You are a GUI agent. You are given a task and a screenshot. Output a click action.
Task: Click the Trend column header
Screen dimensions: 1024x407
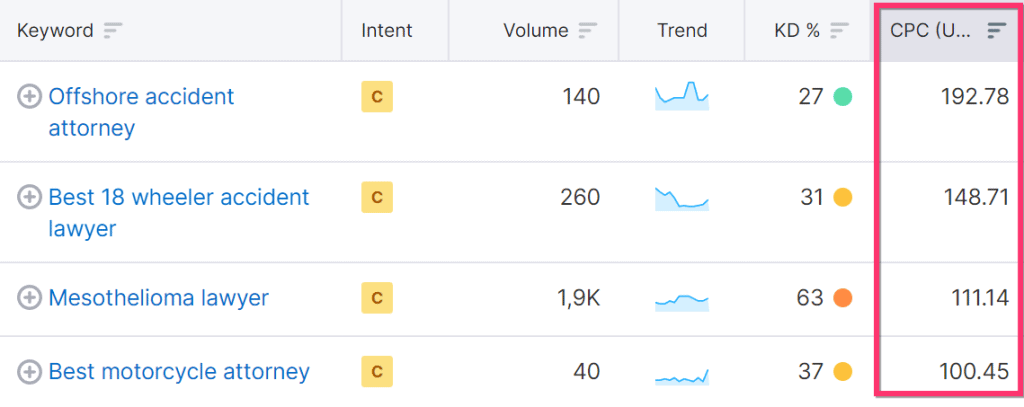(x=681, y=31)
